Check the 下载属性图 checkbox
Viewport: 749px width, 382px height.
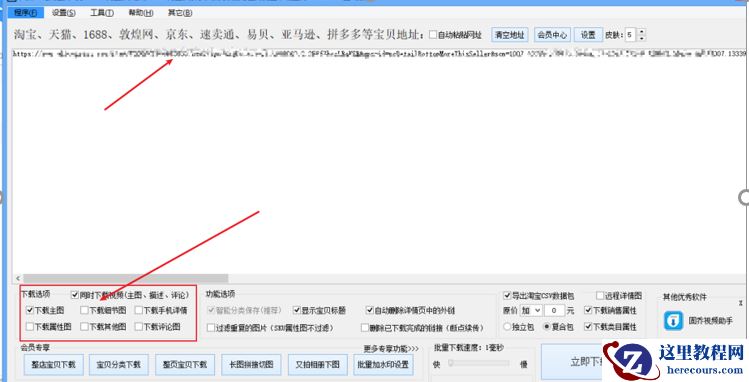coord(30,327)
